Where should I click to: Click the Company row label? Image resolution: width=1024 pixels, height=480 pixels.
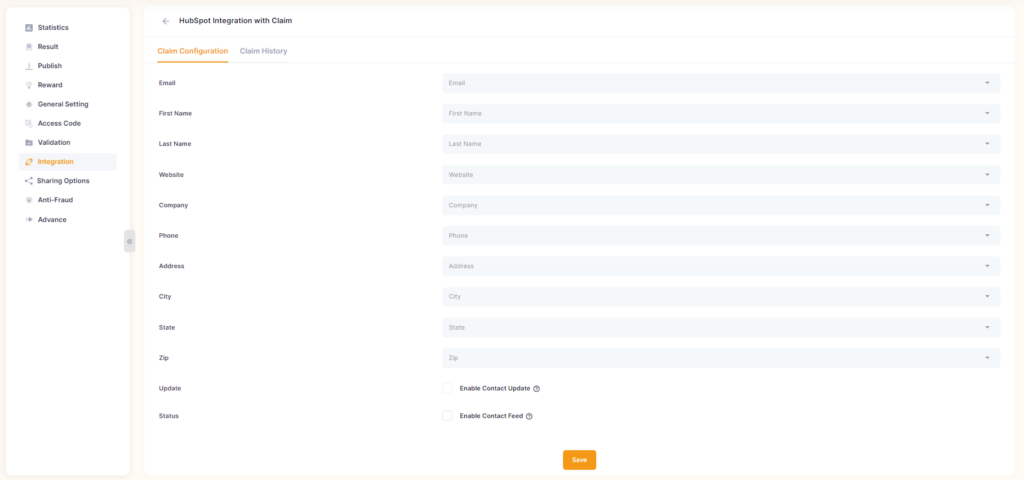click(173, 205)
